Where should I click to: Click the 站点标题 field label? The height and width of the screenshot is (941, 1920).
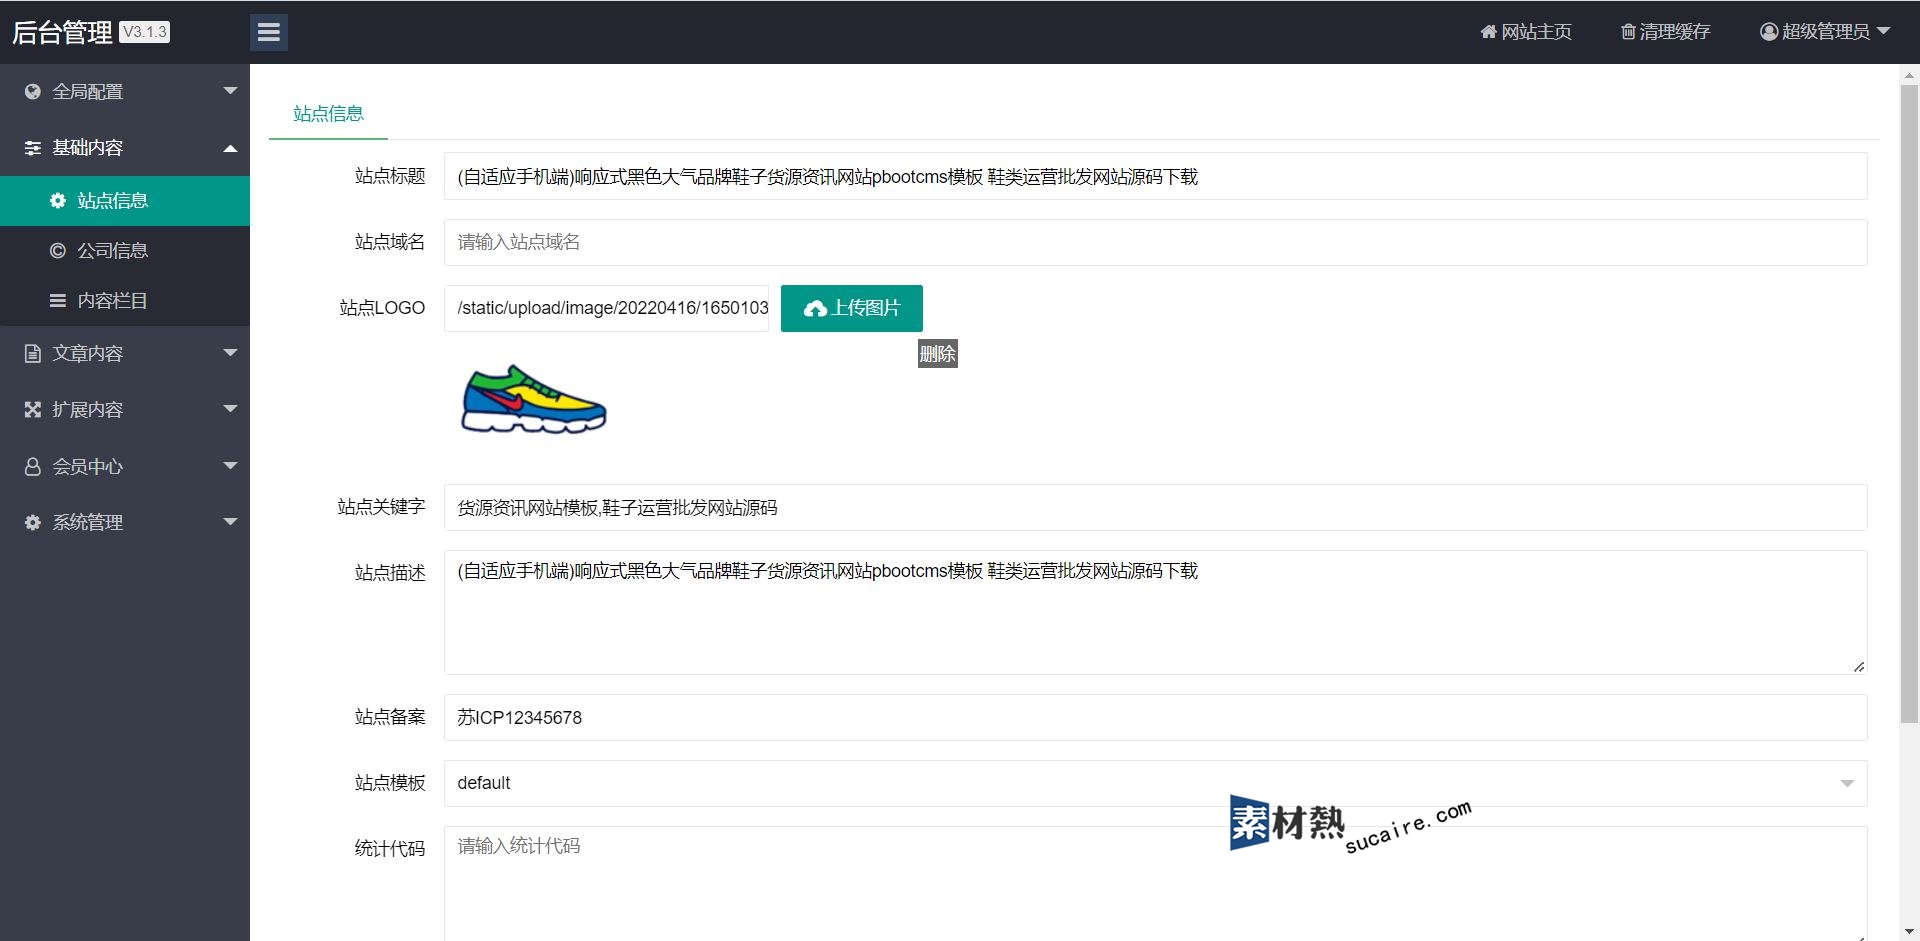[390, 176]
